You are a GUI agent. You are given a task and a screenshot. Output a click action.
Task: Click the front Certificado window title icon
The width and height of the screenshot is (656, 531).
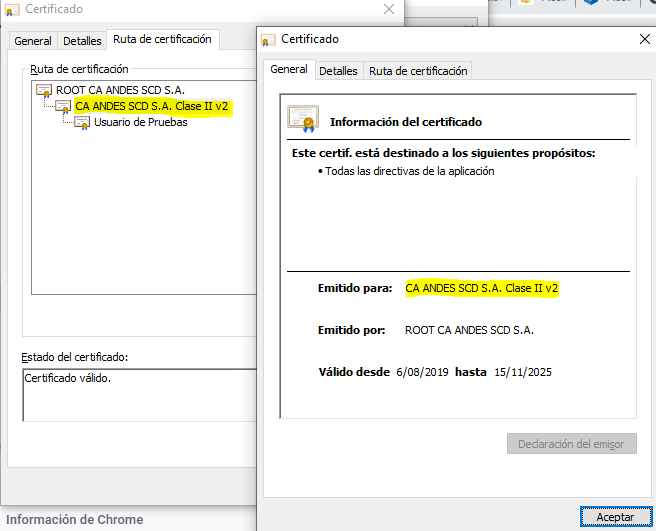pyautogui.click(x=268, y=40)
